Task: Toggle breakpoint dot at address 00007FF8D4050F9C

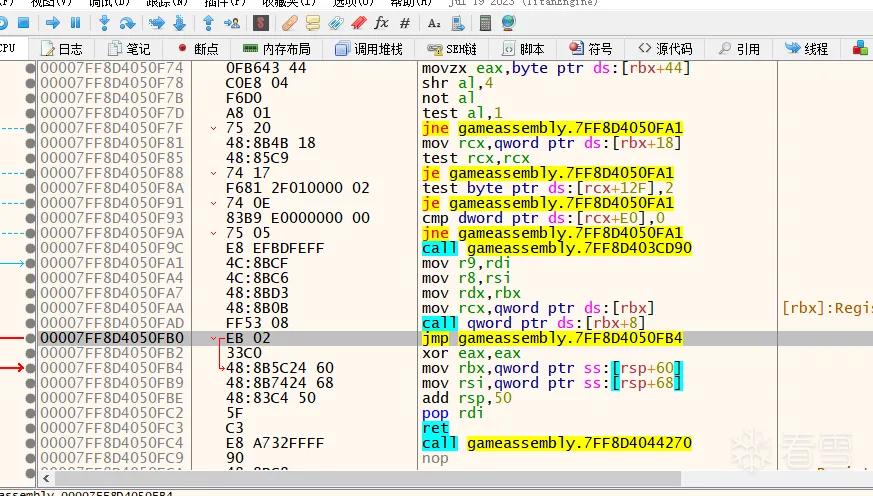Action: coord(30,248)
